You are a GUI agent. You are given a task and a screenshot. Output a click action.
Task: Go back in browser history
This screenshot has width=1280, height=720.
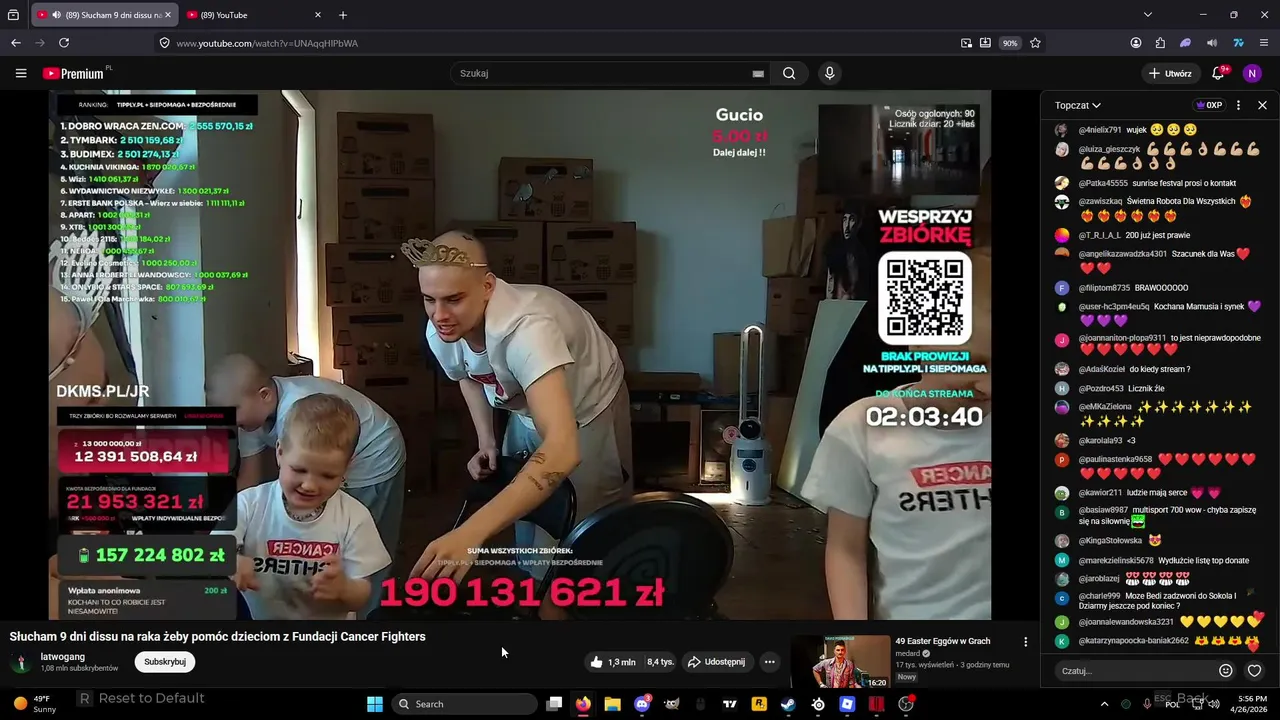[16, 43]
